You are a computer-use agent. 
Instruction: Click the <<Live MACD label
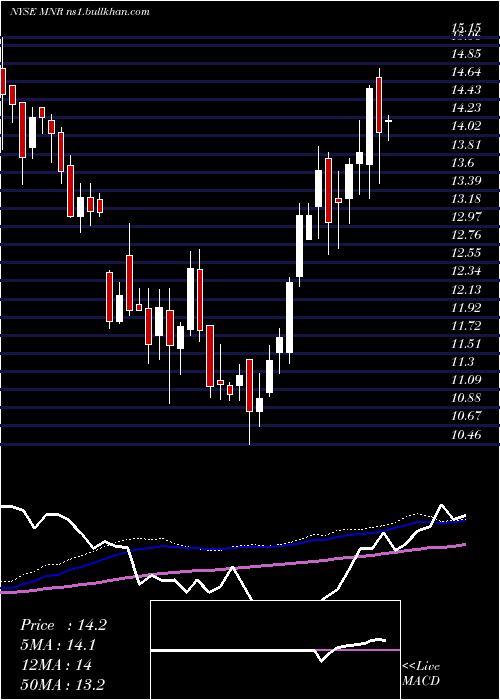pos(421,673)
